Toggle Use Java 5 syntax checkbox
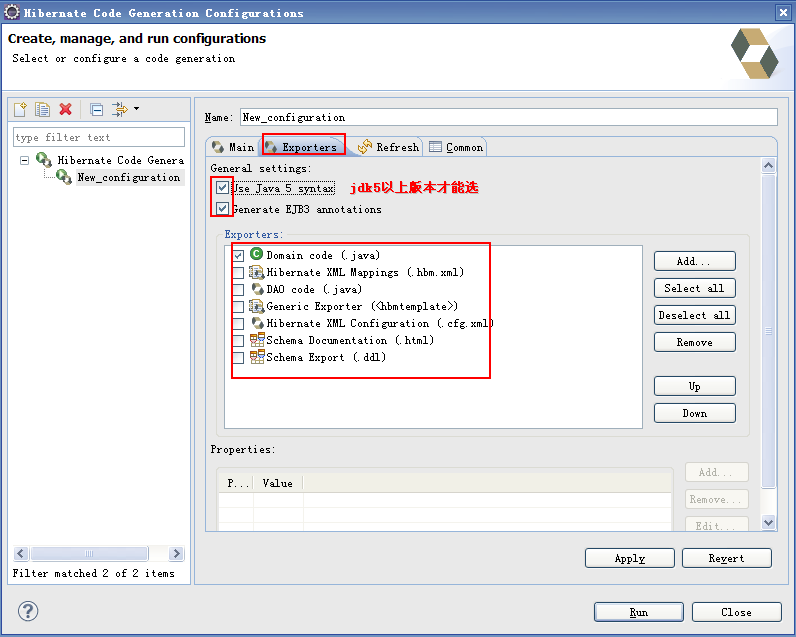The height and width of the screenshot is (637, 796). tap(222, 188)
